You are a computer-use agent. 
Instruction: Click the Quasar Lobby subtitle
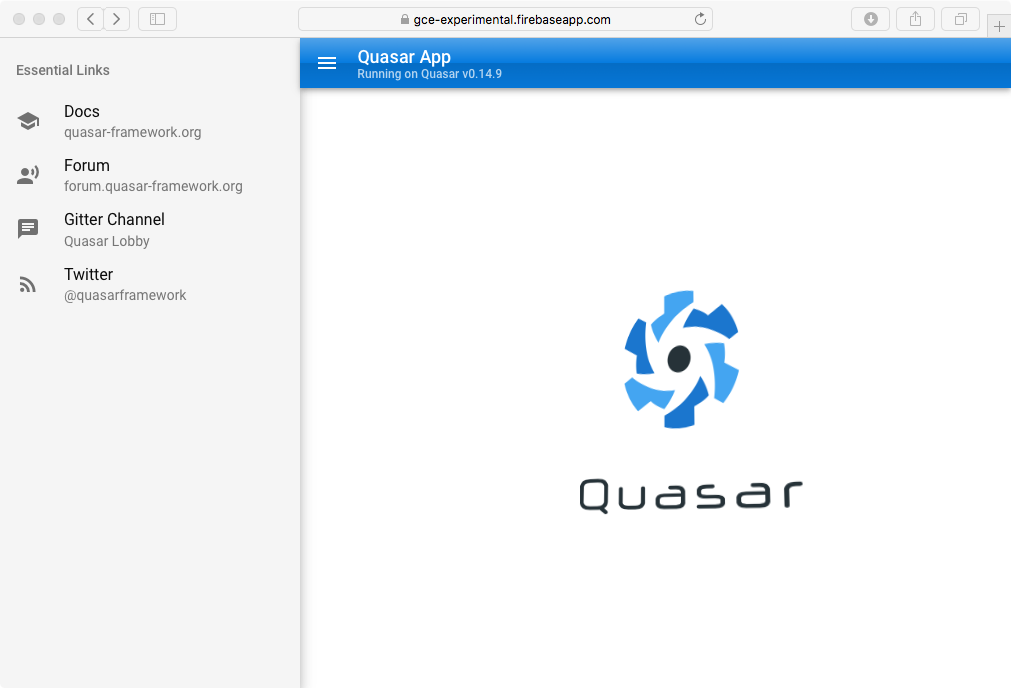point(106,241)
